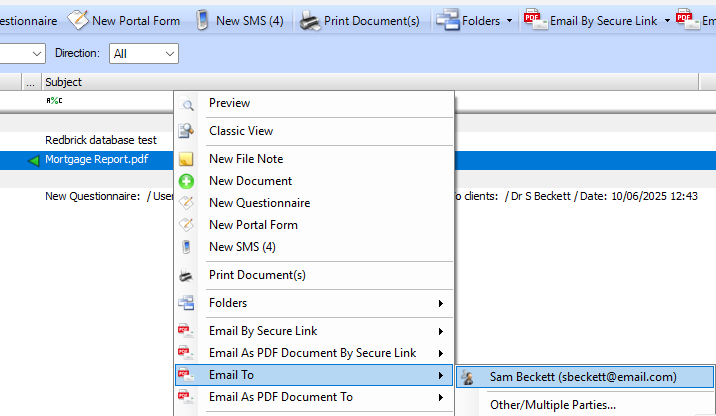The width and height of the screenshot is (716, 416).
Task: Click the Email By Secure Link PDF toolbar icon
Action: click(x=535, y=20)
